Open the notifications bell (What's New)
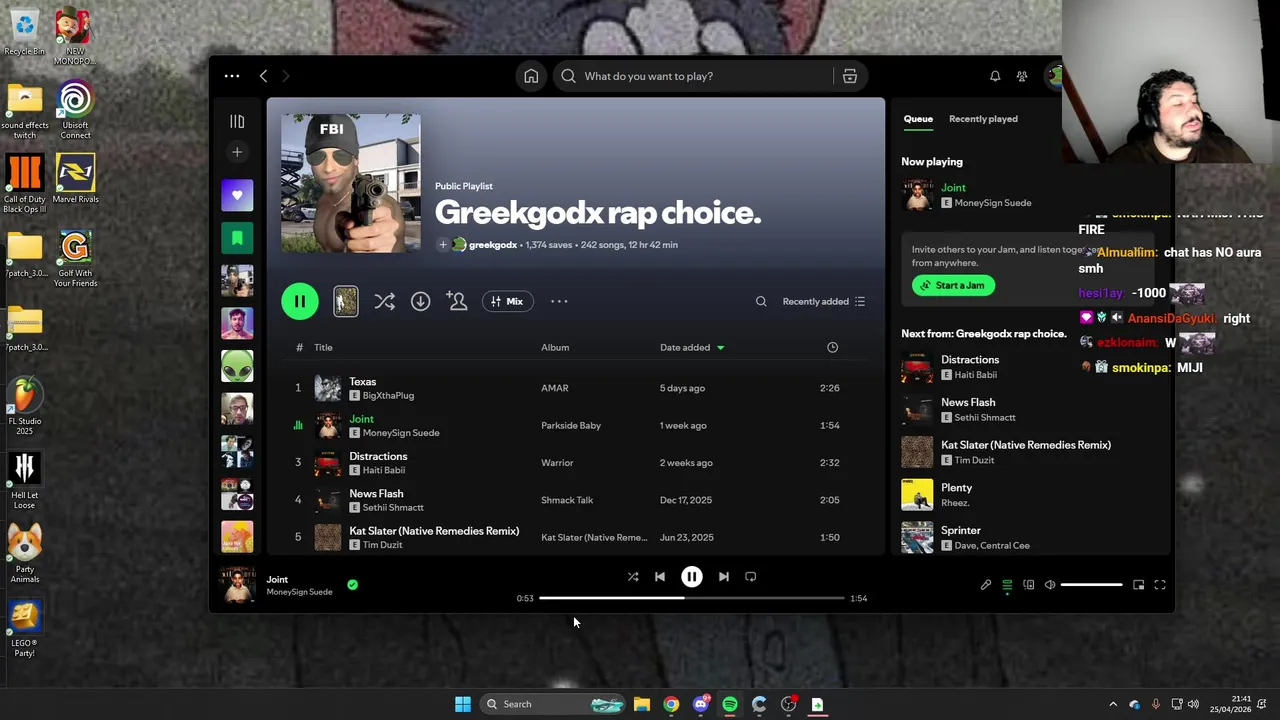1280x720 pixels. point(995,76)
